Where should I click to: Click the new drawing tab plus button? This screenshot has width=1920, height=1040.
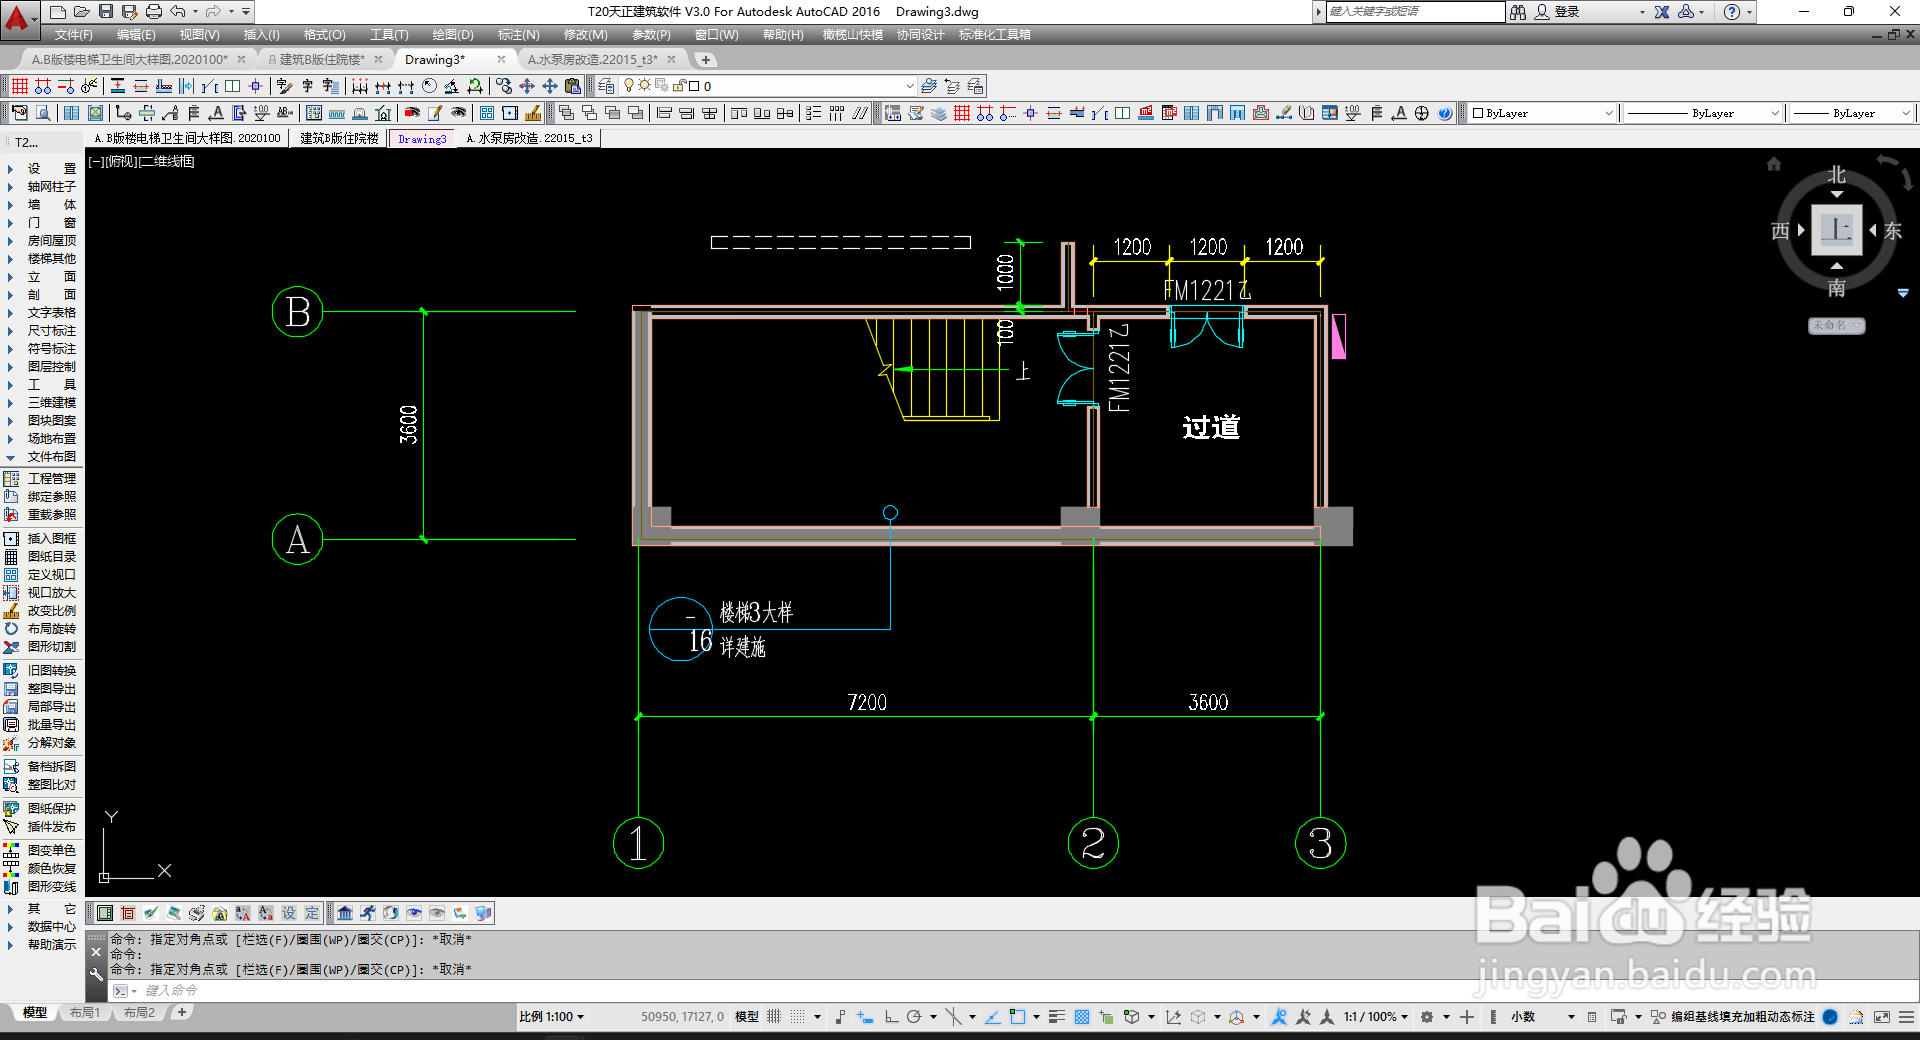[705, 60]
